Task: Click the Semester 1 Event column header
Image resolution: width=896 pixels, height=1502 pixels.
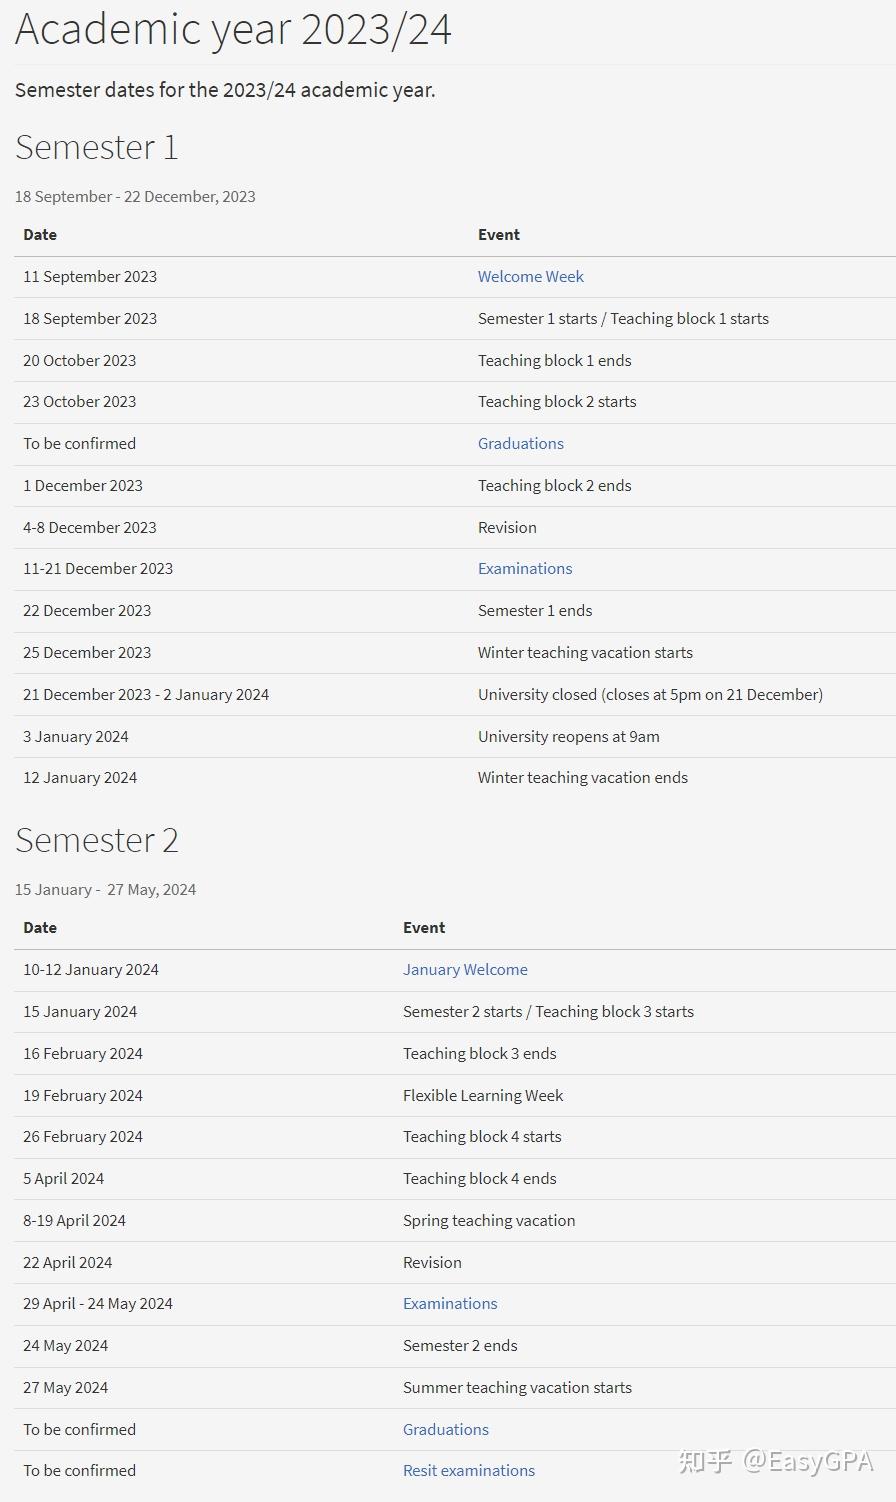Action: (x=499, y=235)
